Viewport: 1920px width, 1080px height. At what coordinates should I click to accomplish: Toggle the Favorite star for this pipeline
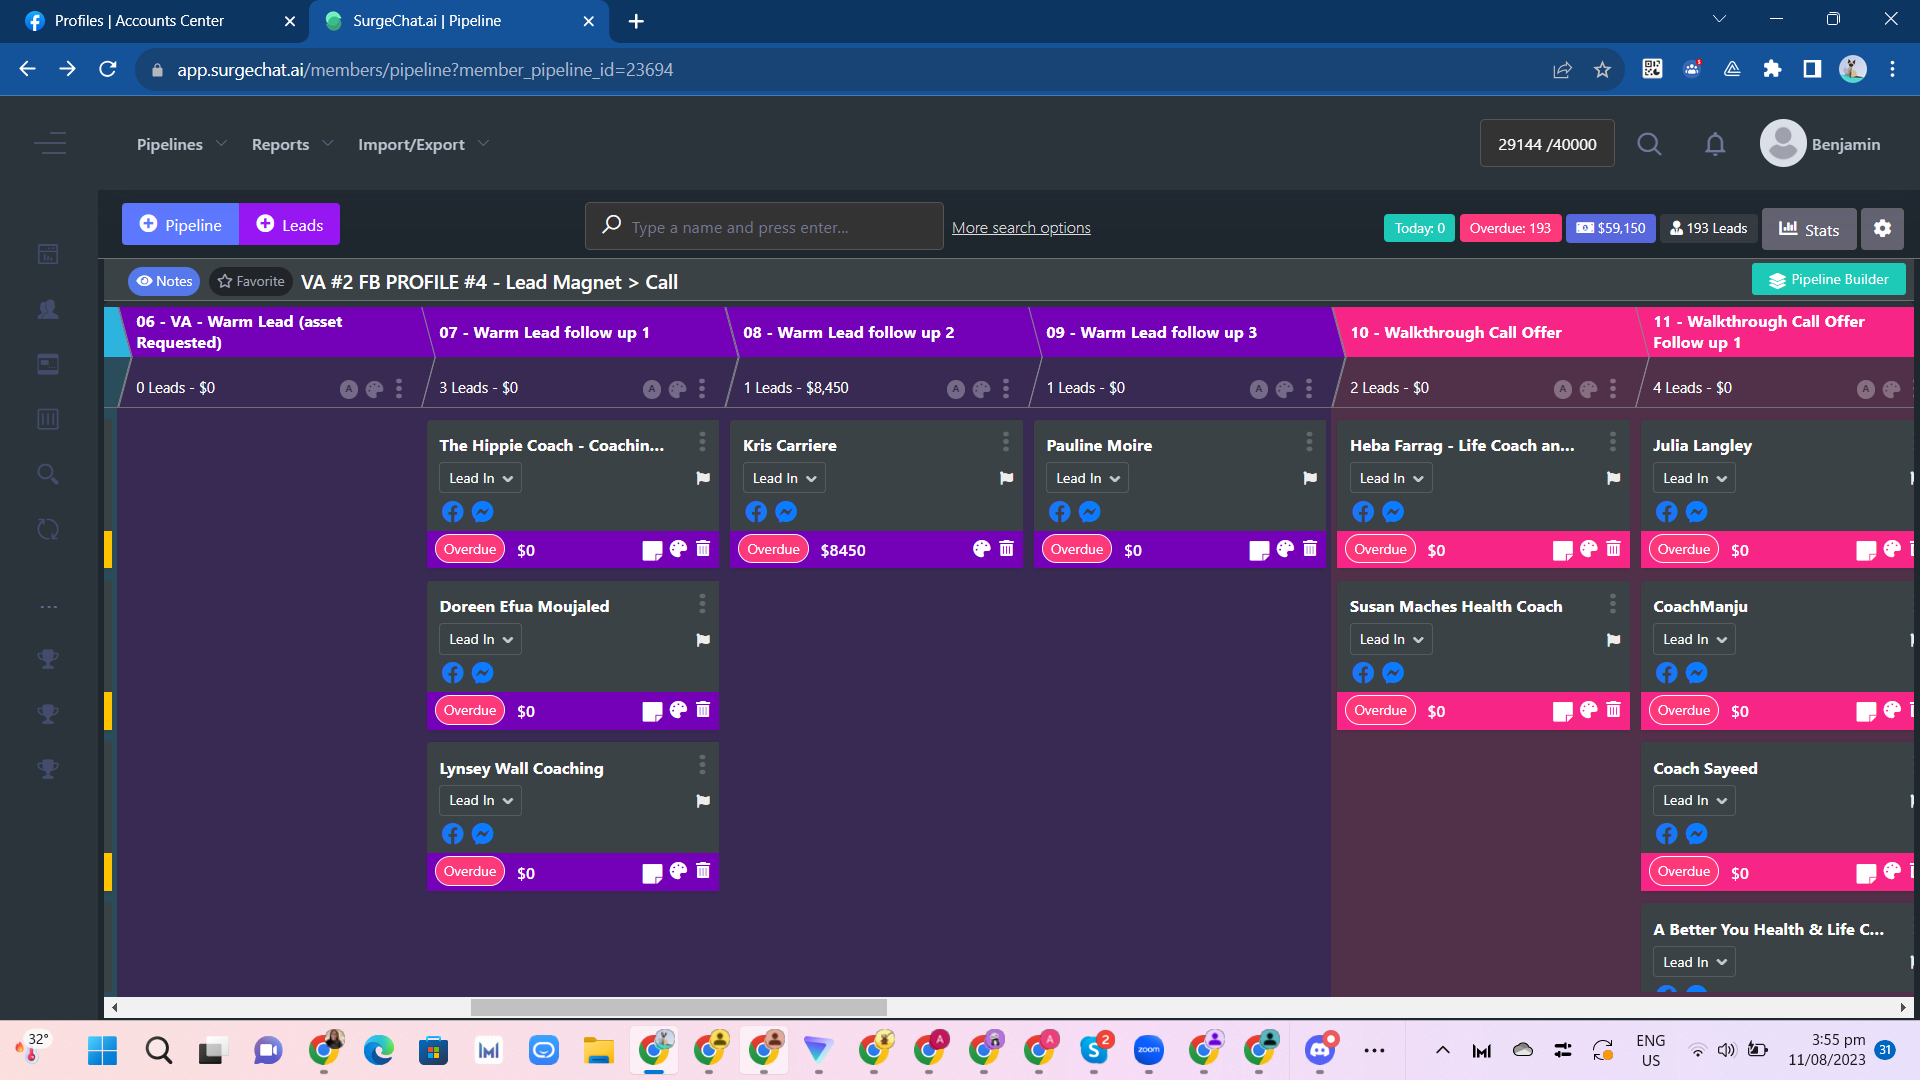[251, 282]
